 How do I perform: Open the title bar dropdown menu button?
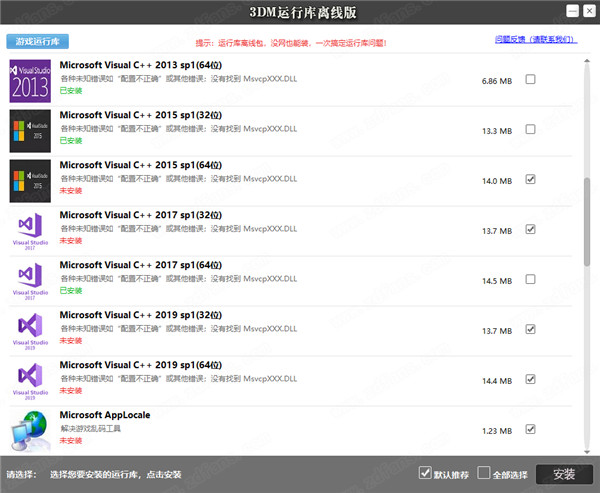pyautogui.click(x=571, y=13)
